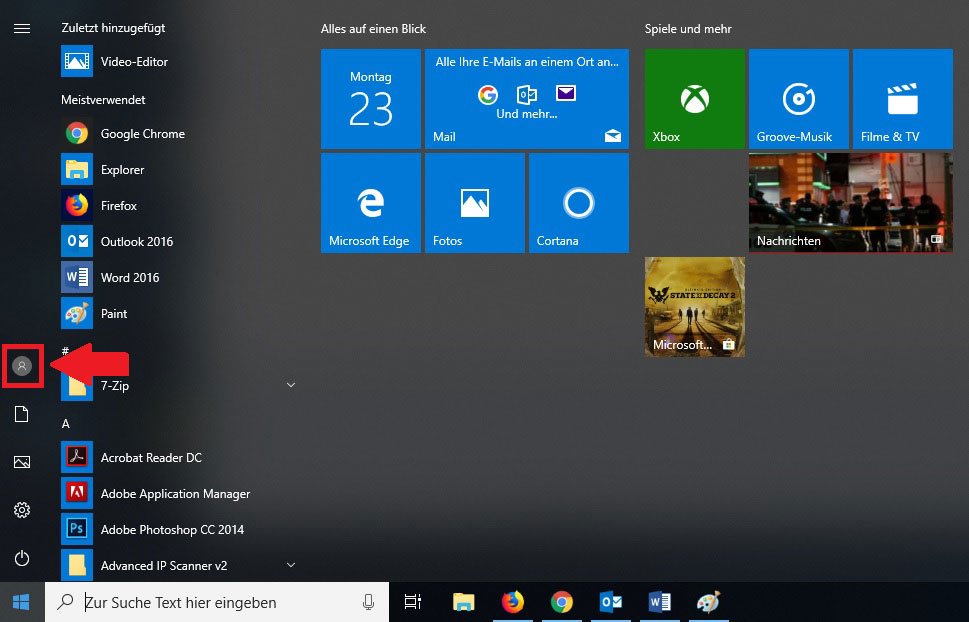Image resolution: width=969 pixels, height=622 pixels.
Task: Expand the Advanced IP Scanner v2 chevron
Action: tap(290, 565)
